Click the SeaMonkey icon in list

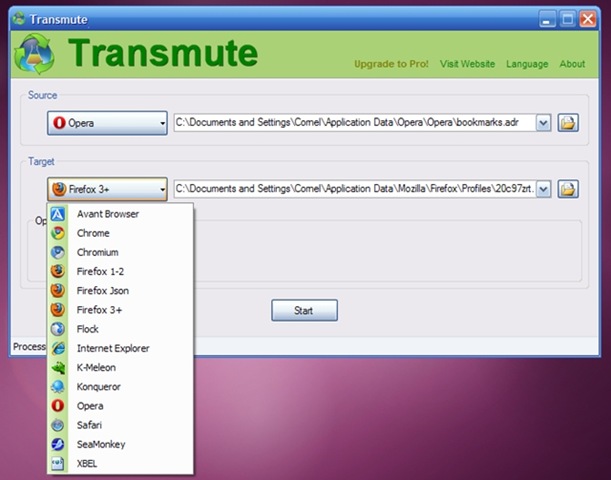(x=58, y=444)
